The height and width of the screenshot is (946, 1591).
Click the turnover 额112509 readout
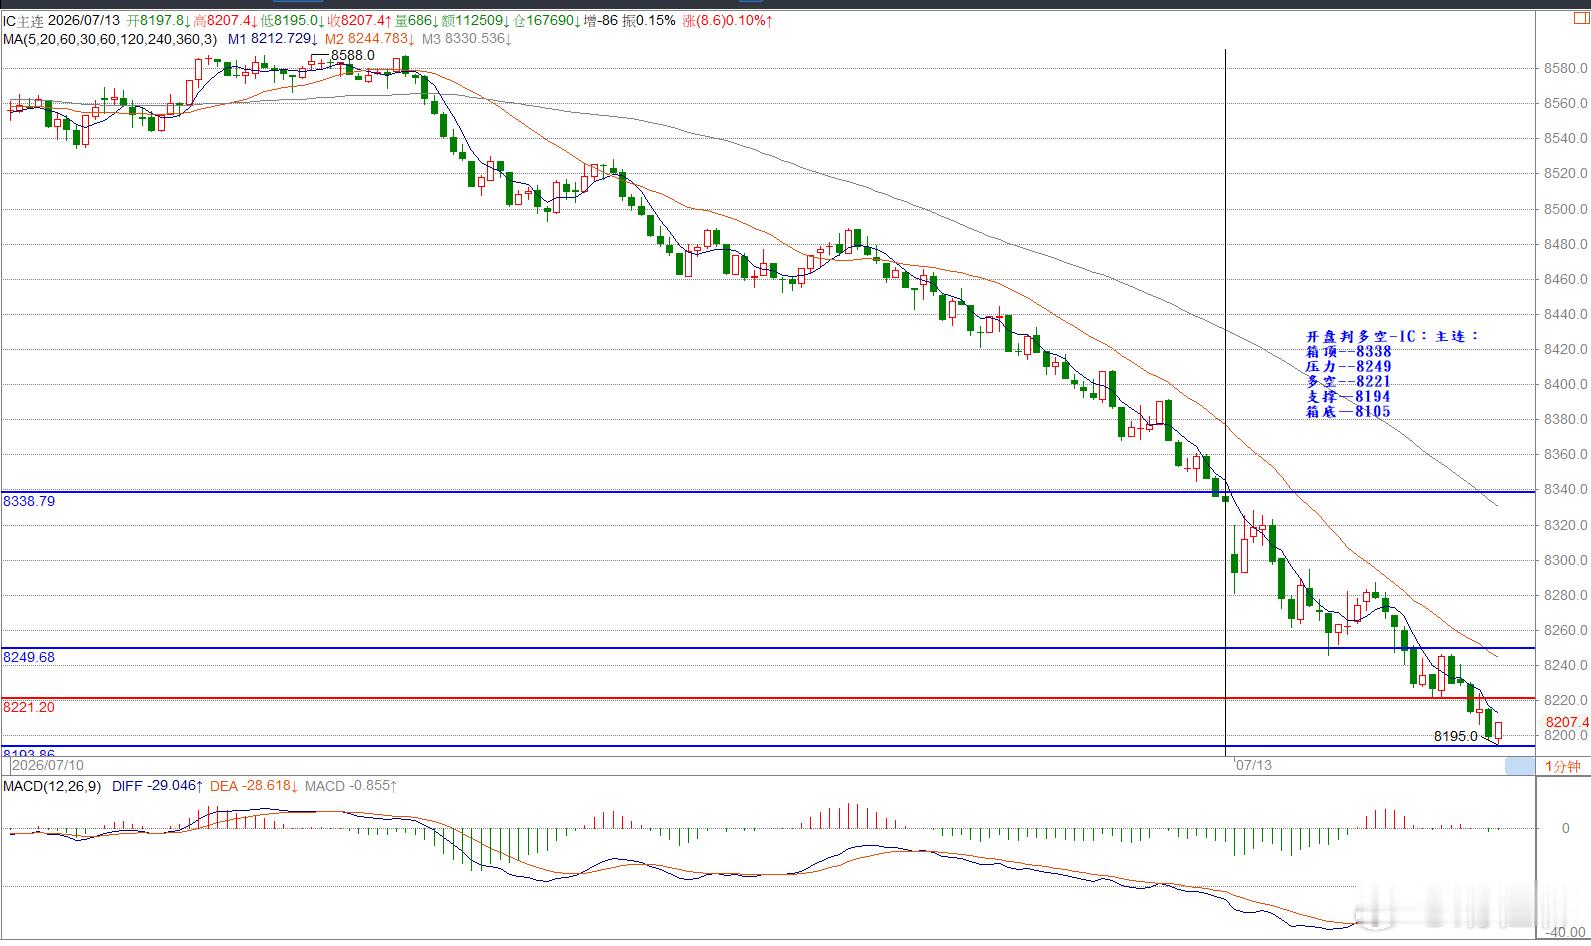(x=476, y=21)
